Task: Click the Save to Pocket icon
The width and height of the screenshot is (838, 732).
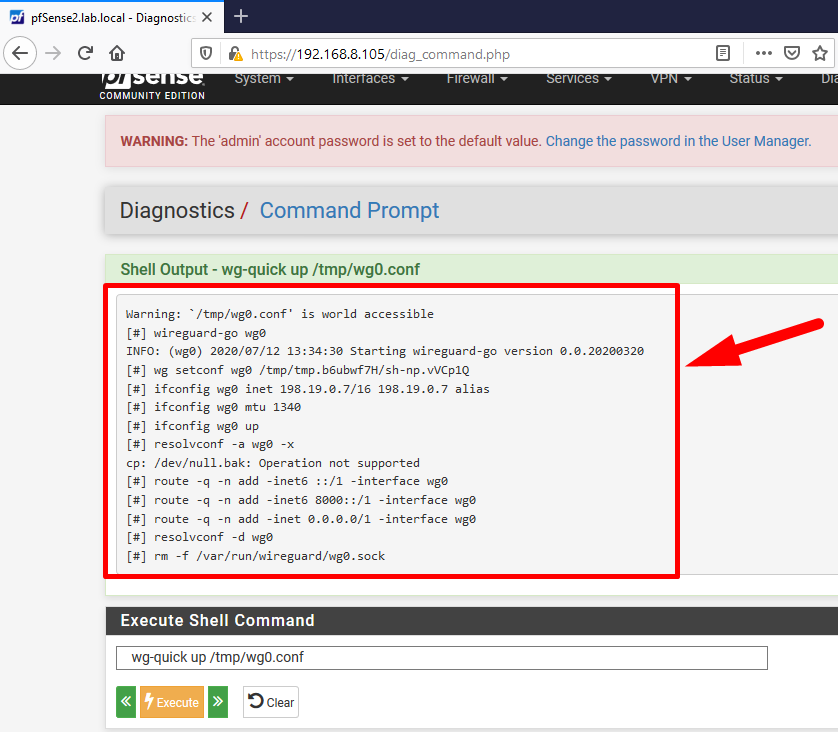Action: pos(792,53)
